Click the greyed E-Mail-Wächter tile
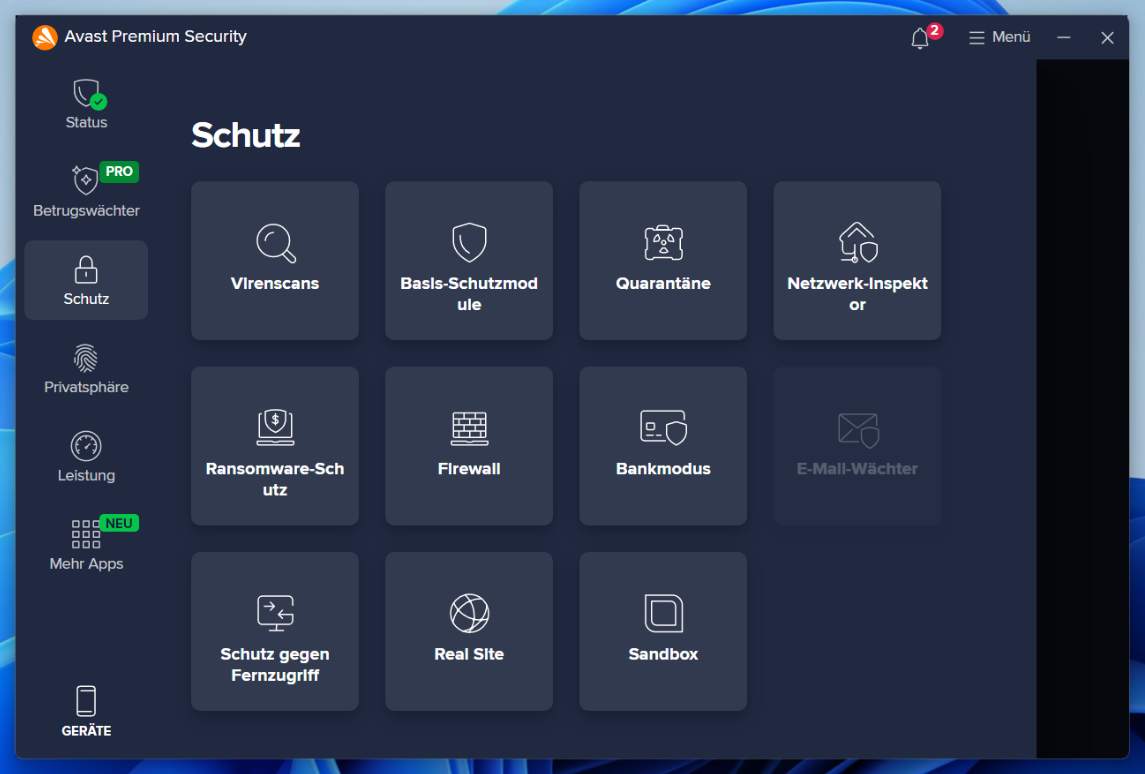The image size is (1145, 774). coord(857,446)
